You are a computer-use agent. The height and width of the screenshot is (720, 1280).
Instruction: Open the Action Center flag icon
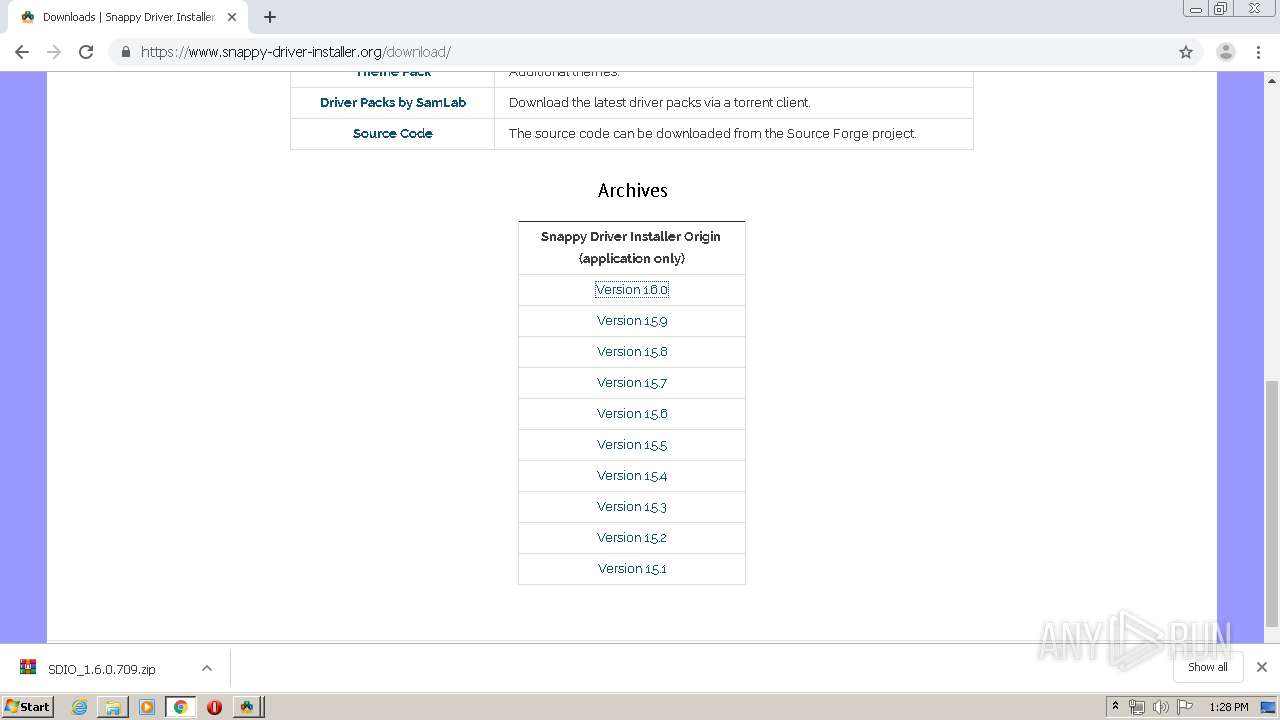[x=1185, y=707]
